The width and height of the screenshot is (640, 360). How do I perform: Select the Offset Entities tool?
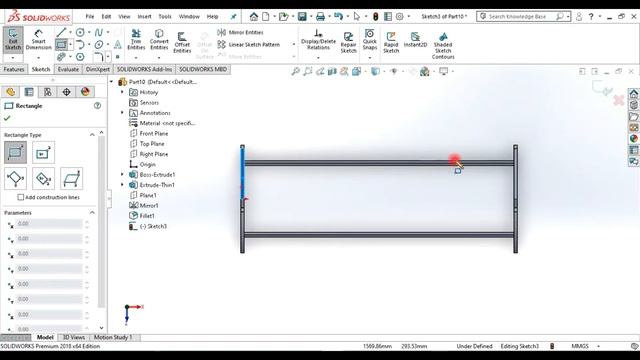(x=182, y=43)
